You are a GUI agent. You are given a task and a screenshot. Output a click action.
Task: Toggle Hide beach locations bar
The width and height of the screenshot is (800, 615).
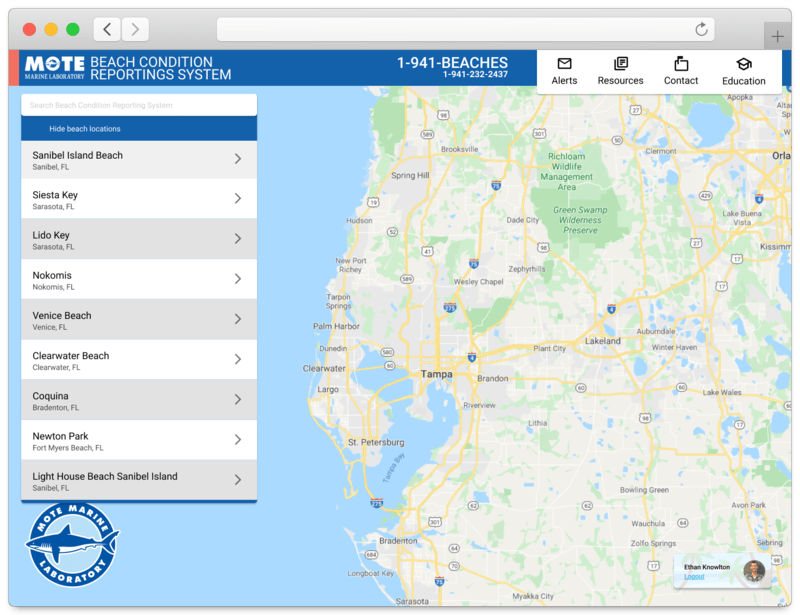coord(139,129)
